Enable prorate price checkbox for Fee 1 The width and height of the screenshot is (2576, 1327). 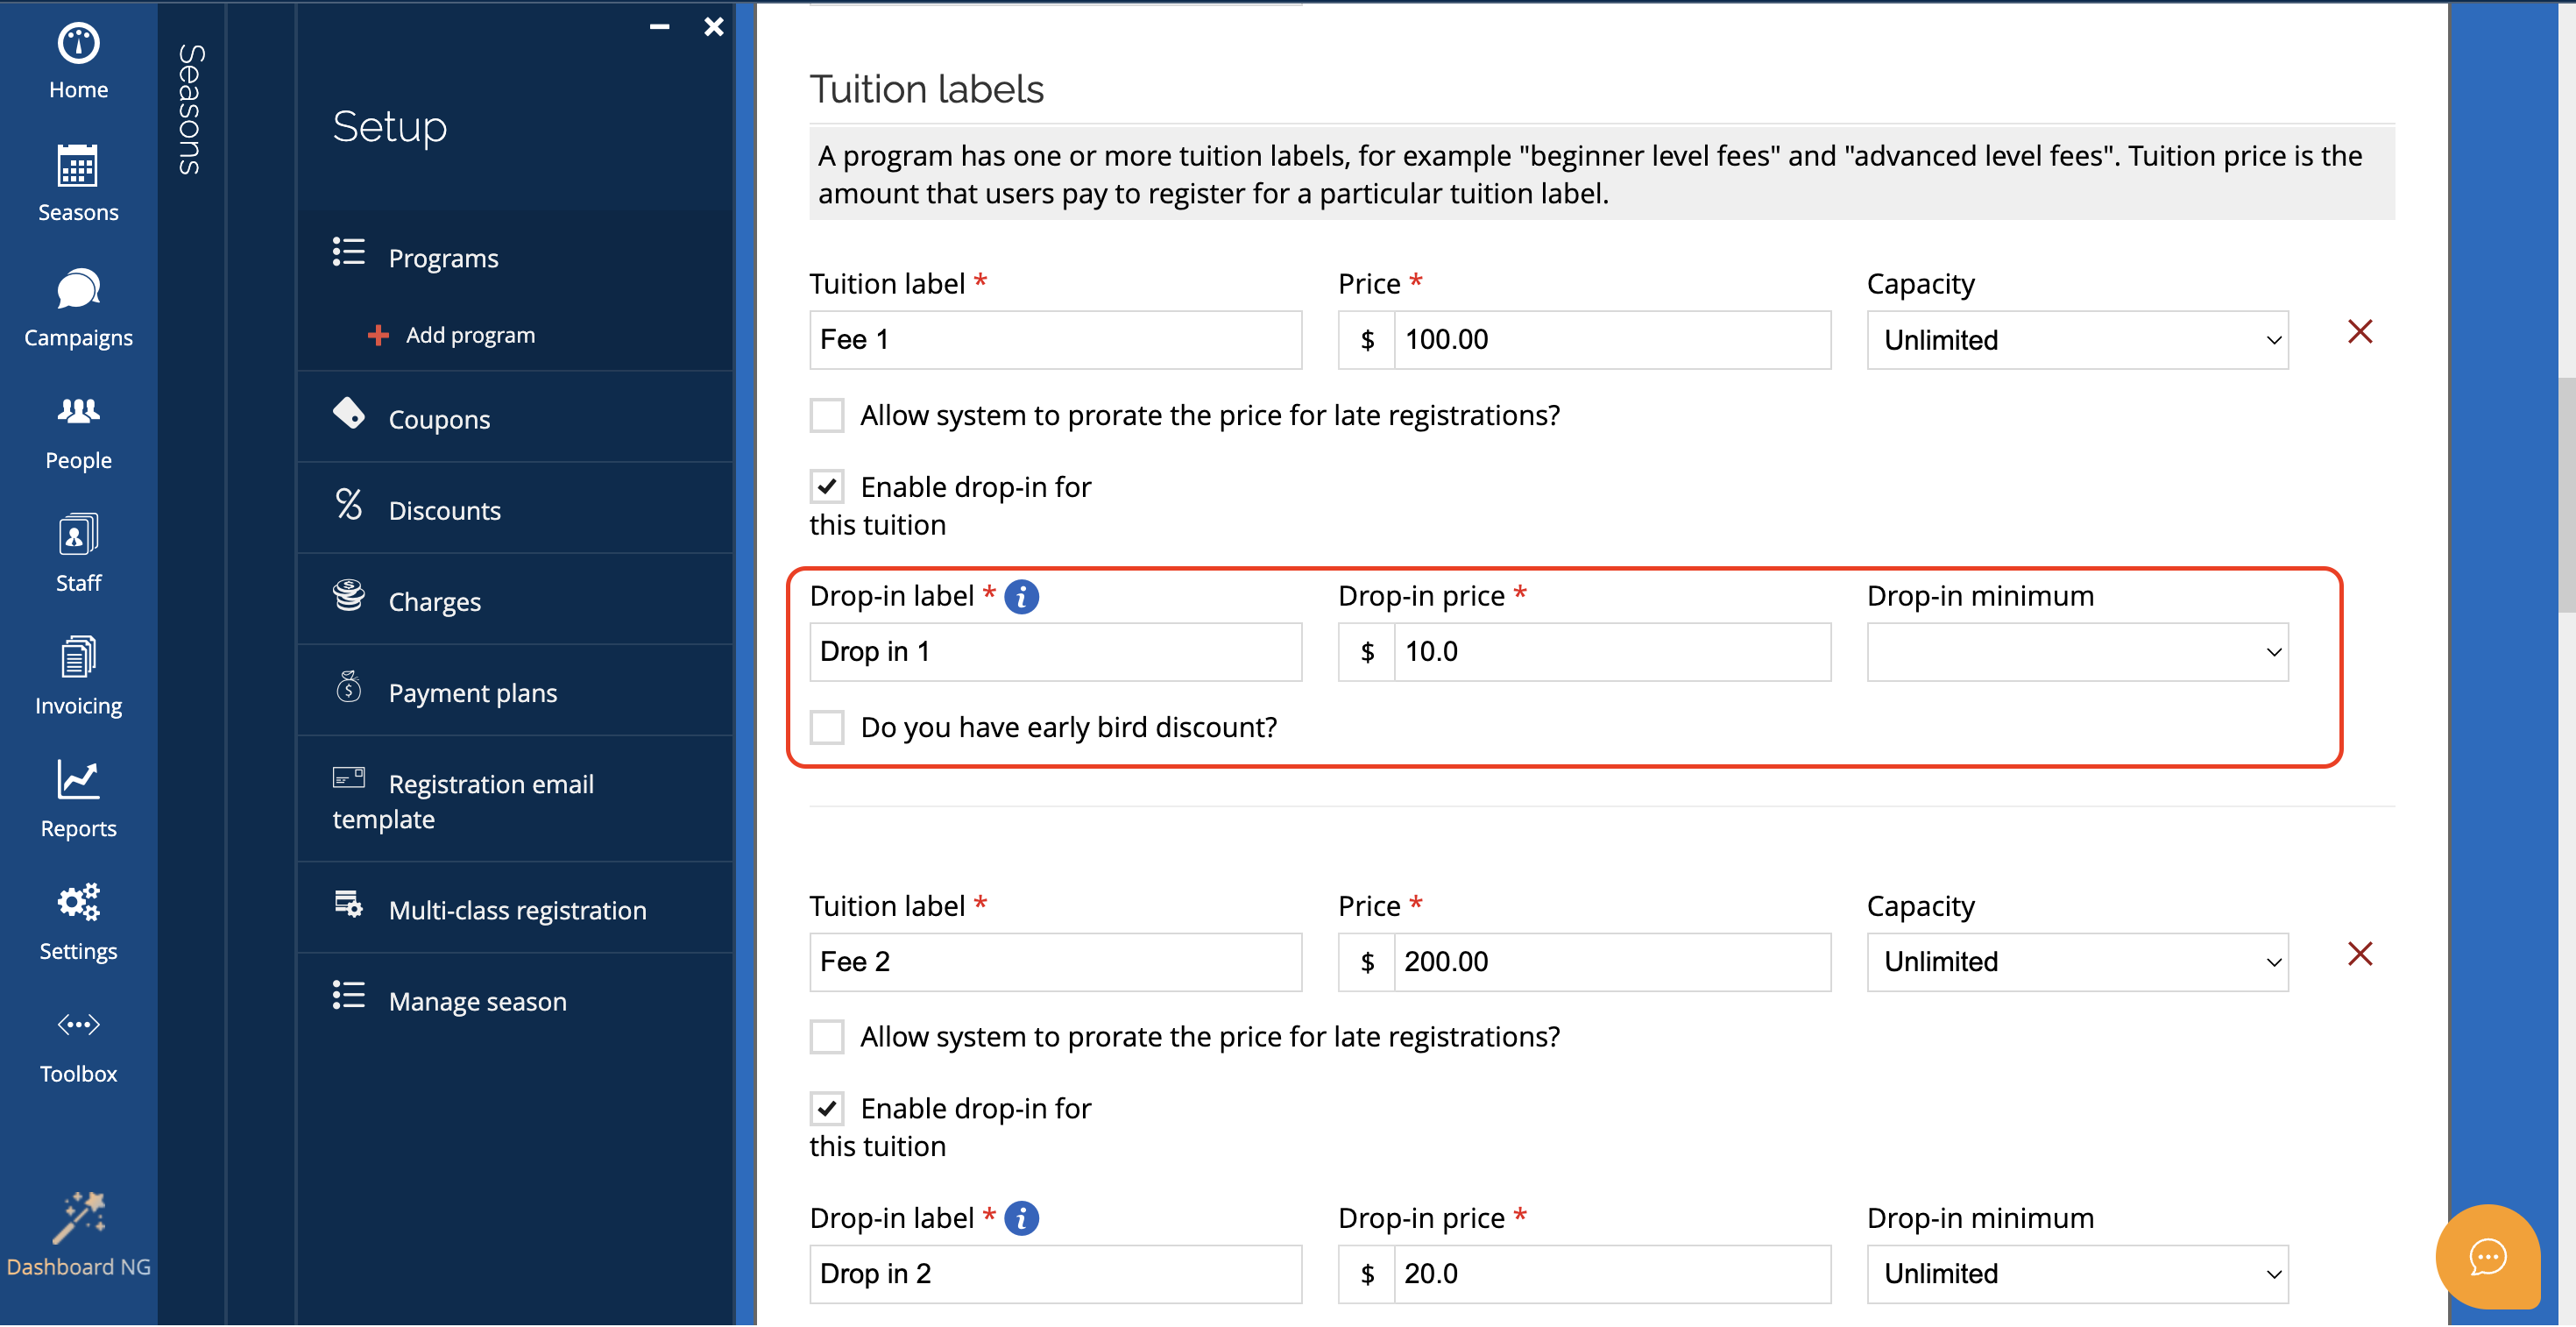point(827,415)
